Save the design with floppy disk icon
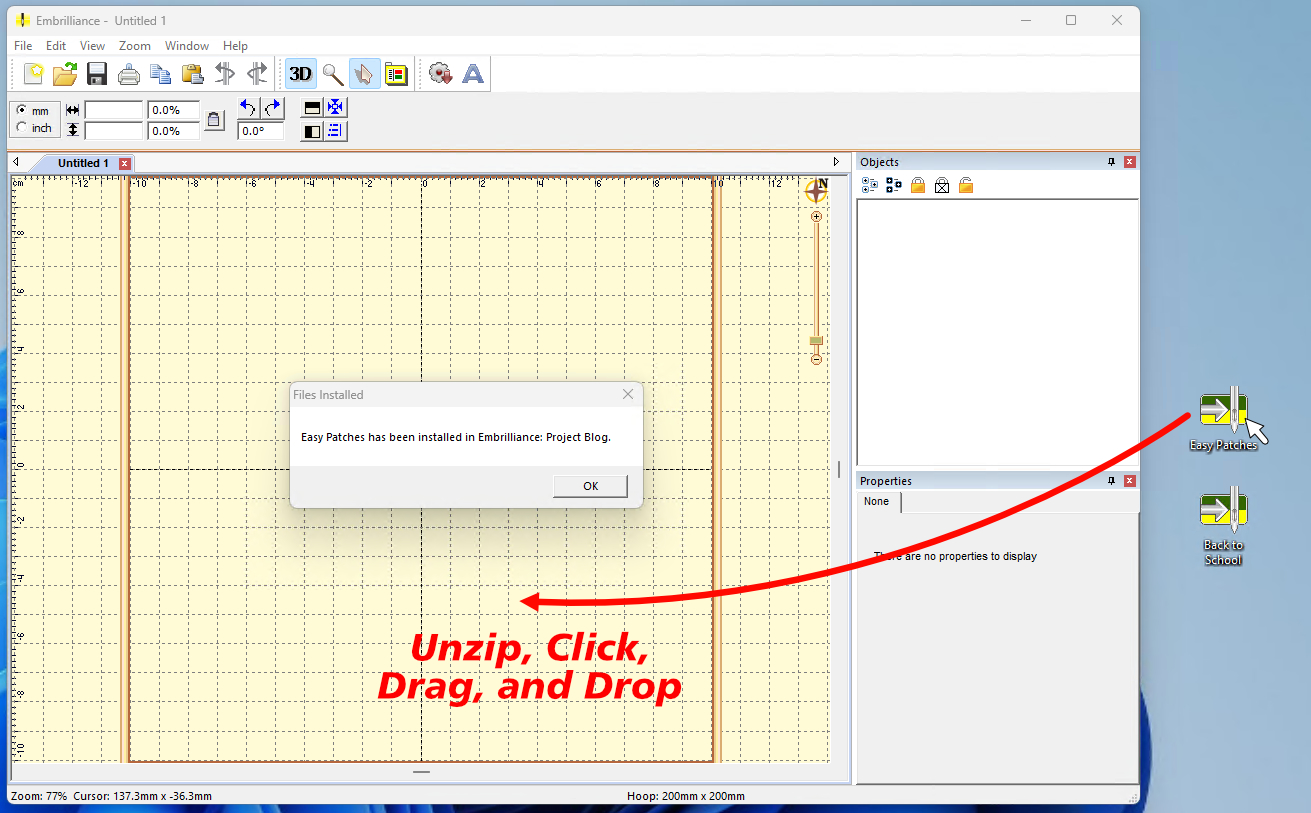Screen dimensions: 1311x813 tap(97, 73)
